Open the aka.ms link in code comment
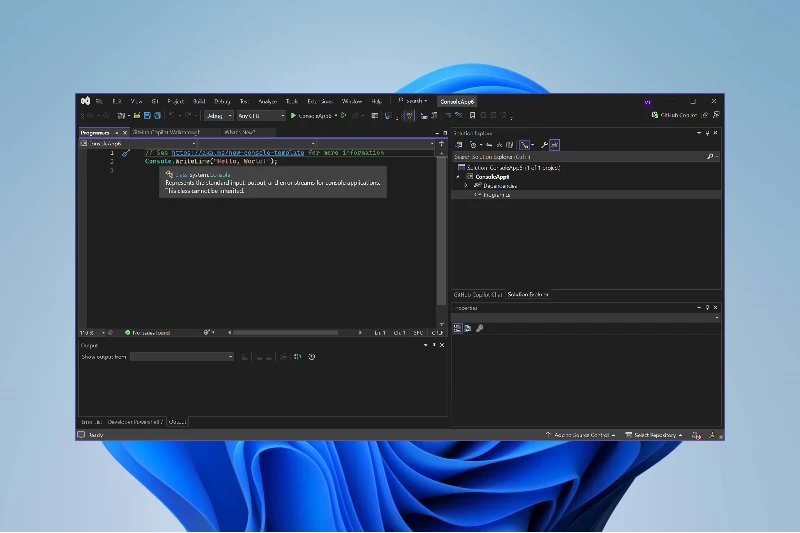800x533 pixels. (x=238, y=153)
